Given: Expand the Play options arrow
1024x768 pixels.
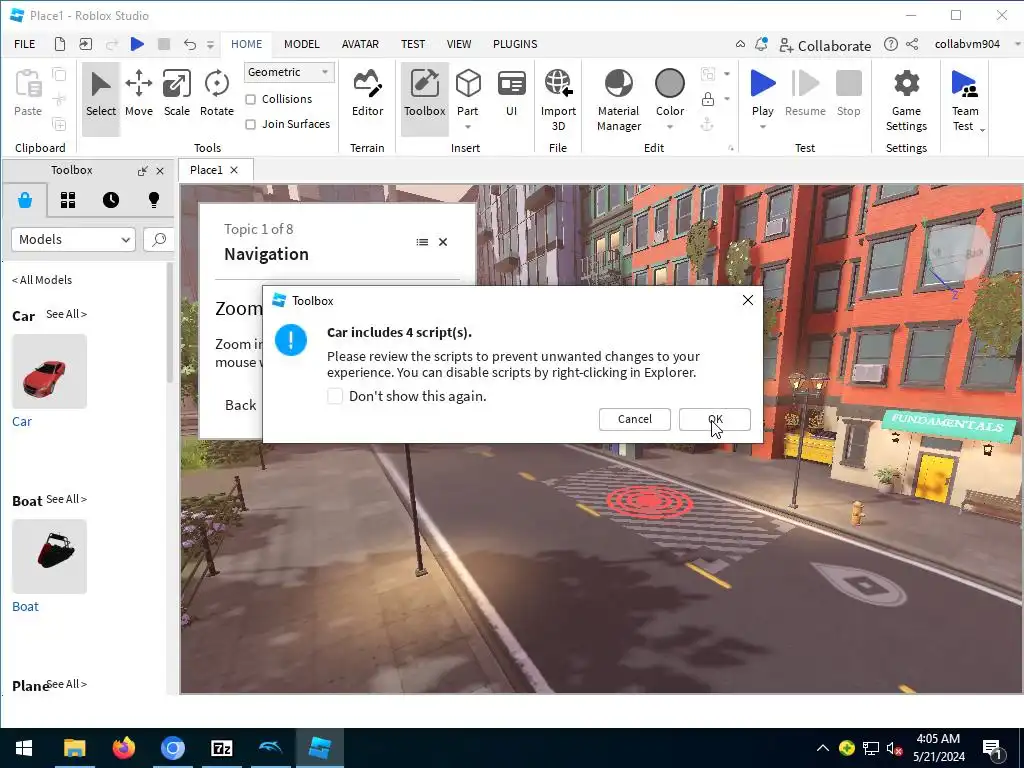Looking at the screenshot, I should [762, 127].
